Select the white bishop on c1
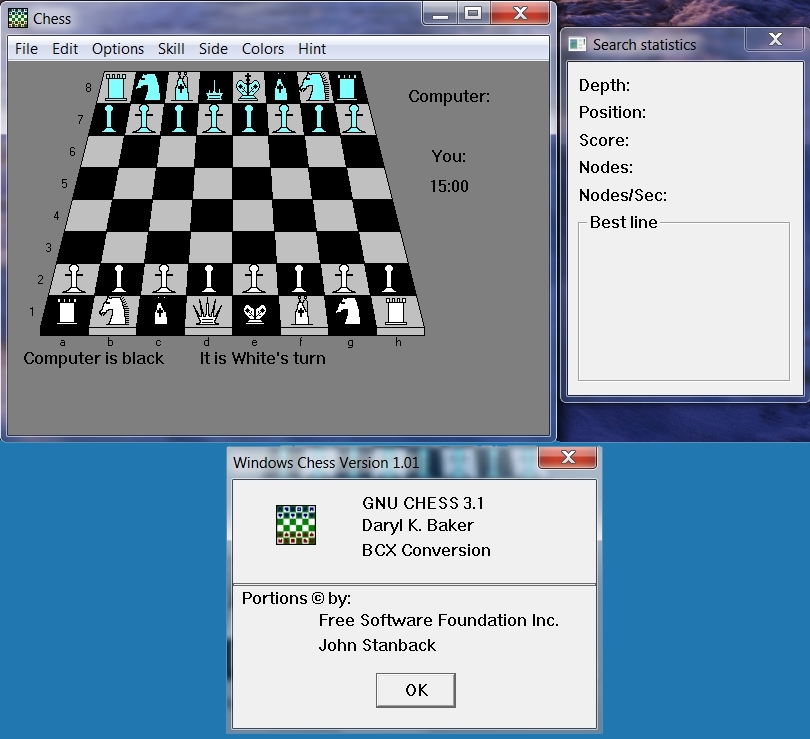Screen dimensions: 810x739 [161, 311]
